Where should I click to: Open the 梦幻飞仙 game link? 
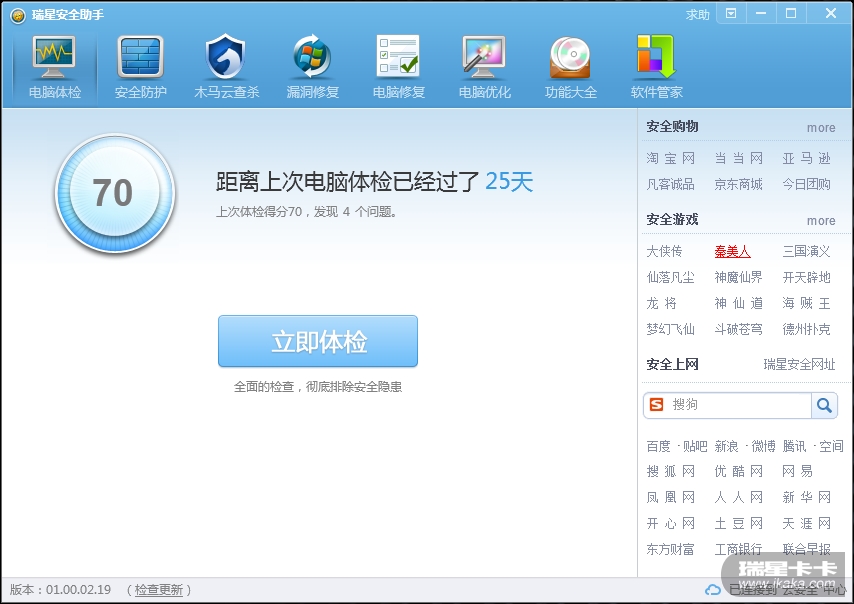670,330
